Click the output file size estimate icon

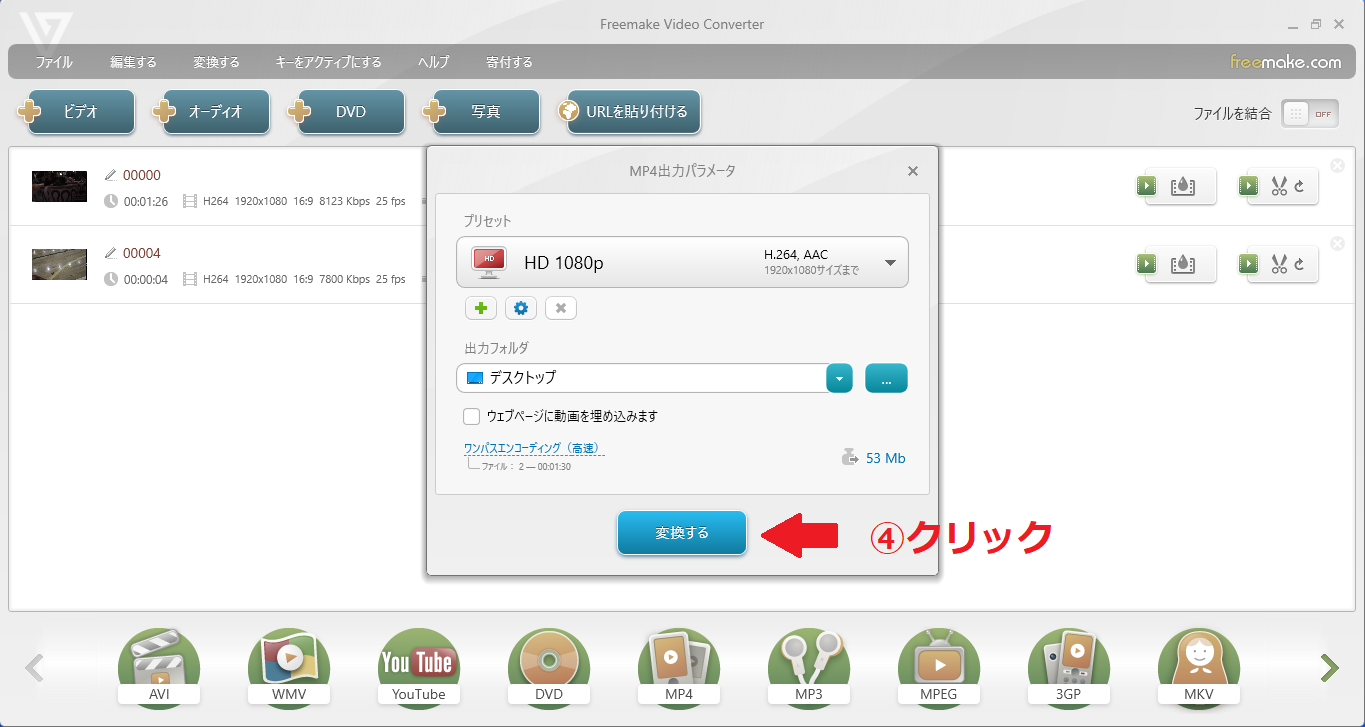(850, 458)
